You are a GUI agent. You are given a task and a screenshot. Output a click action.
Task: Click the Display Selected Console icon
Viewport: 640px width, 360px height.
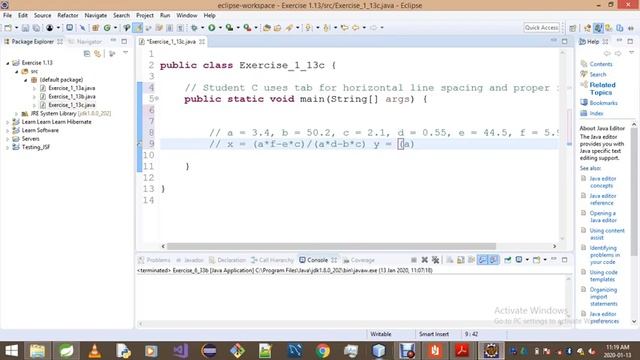click(518, 260)
